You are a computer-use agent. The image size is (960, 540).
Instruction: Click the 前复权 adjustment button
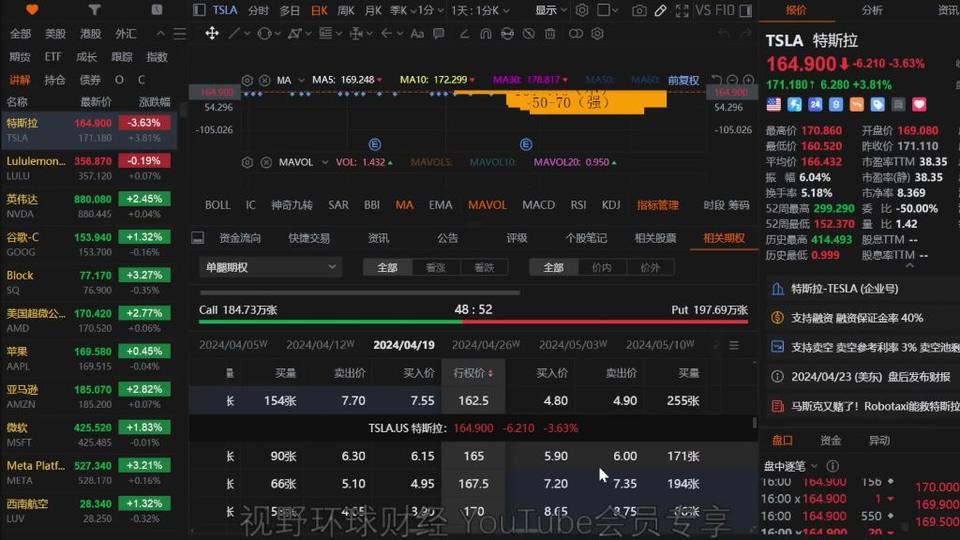(683, 80)
